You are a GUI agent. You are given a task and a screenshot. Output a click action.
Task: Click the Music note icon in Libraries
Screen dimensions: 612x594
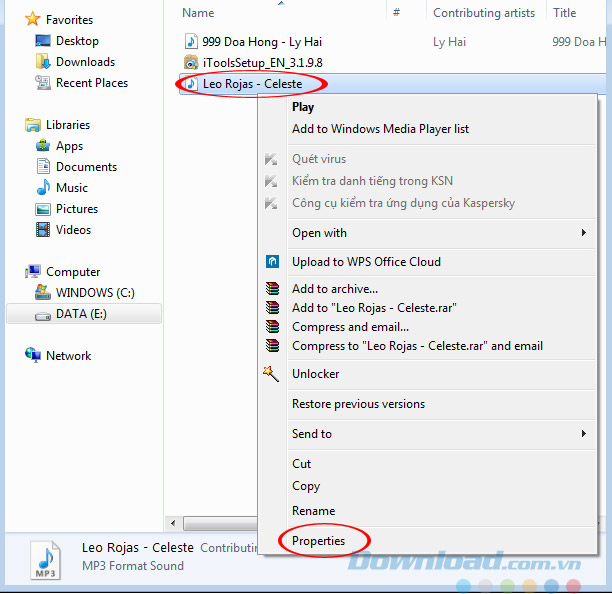pyautogui.click(x=43, y=187)
